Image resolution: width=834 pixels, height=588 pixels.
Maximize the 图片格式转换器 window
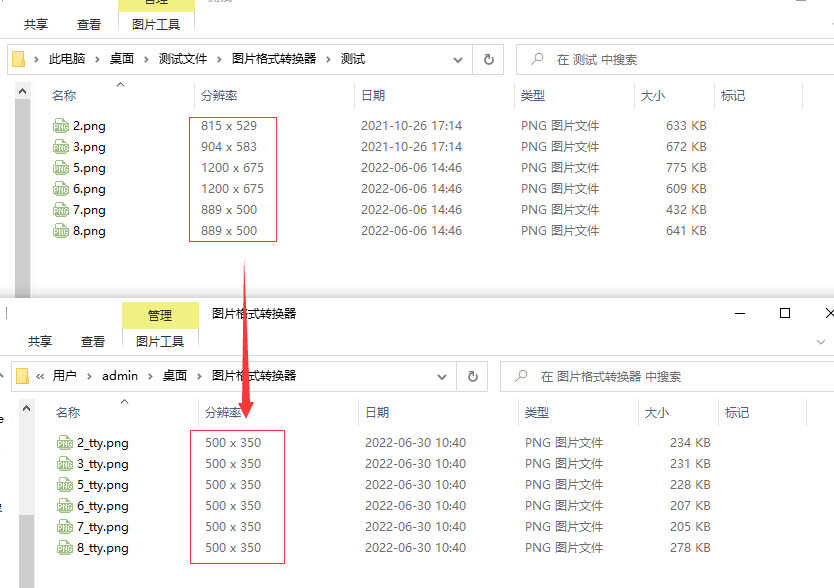pyautogui.click(x=785, y=313)
